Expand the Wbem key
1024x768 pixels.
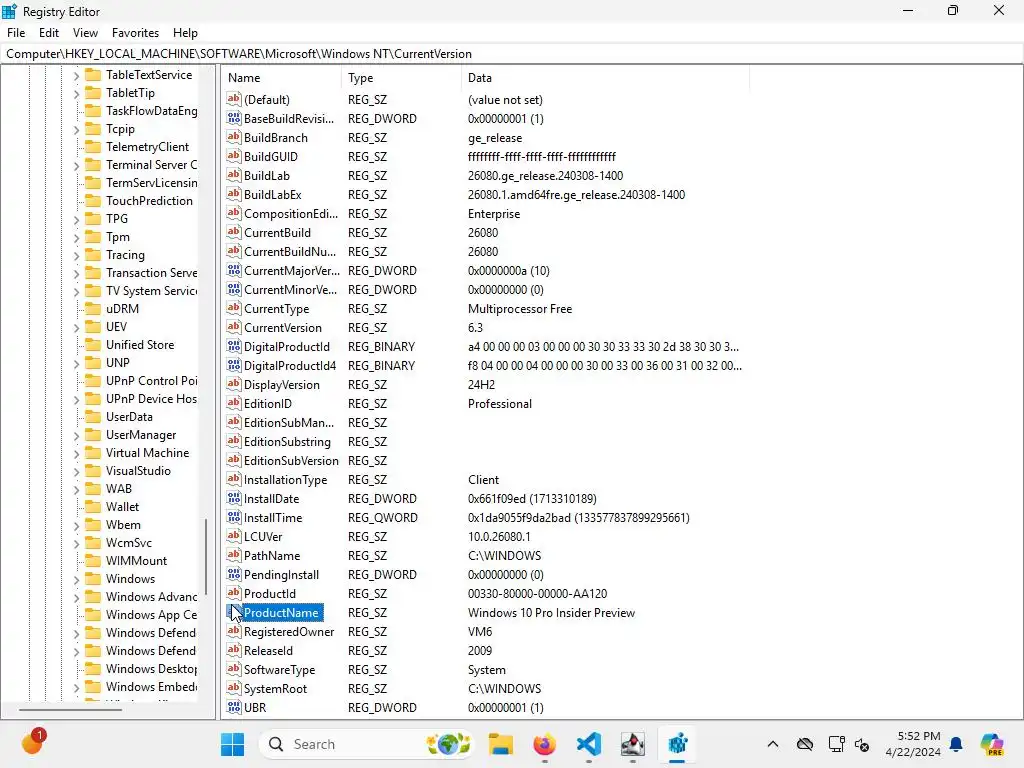coord(76,526)
